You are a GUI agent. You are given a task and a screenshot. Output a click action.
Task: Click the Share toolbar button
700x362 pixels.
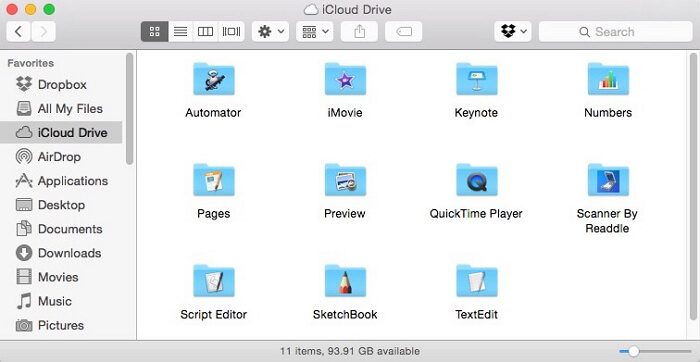click(x=359, y=32)
